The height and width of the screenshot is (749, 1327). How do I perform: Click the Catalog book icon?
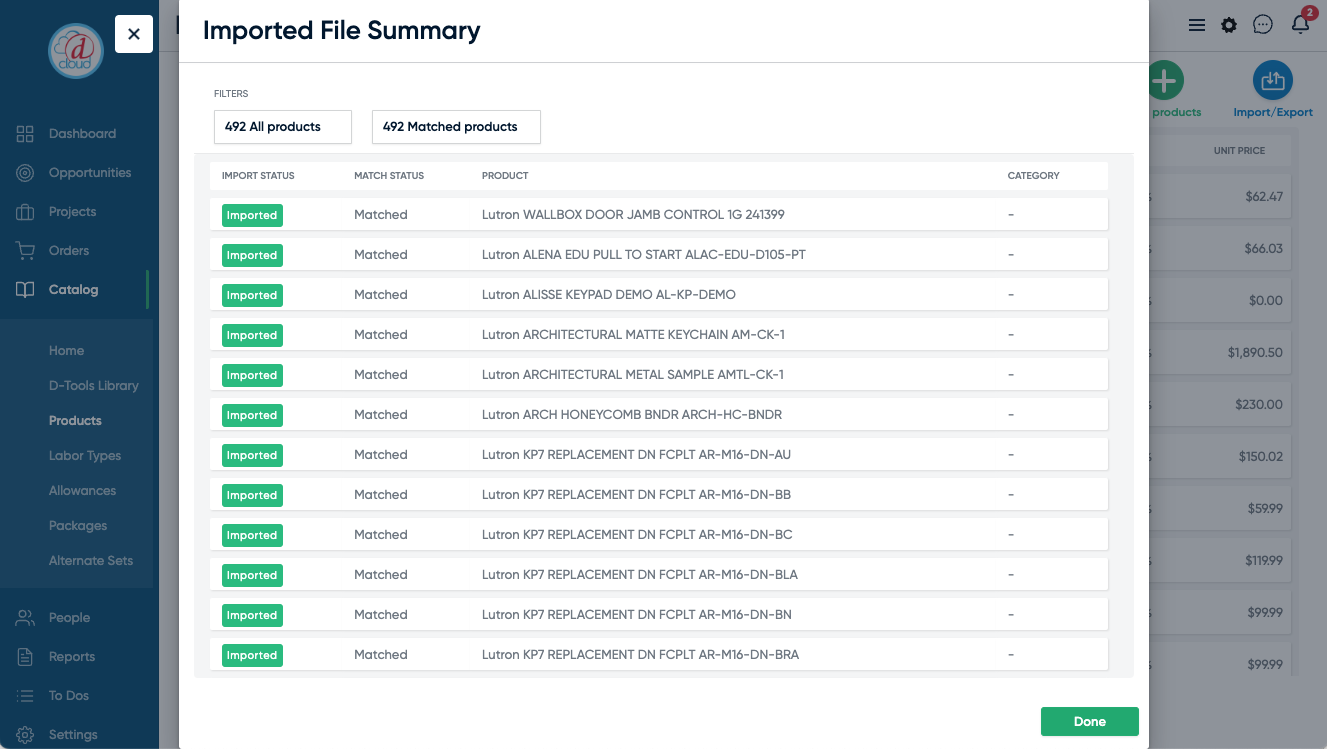25,290
